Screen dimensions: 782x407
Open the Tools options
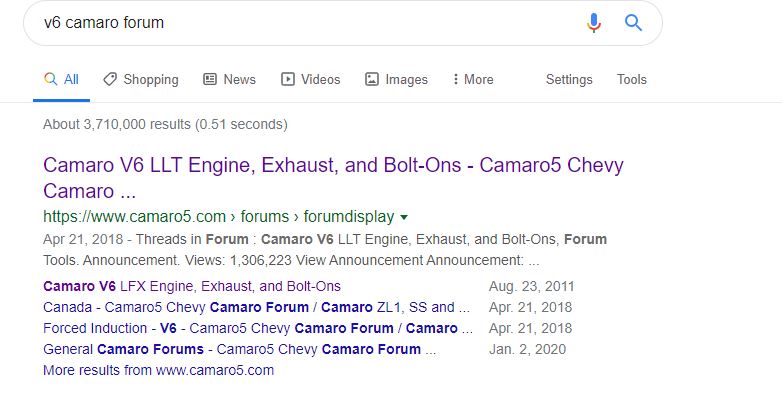tap(631, 79)
